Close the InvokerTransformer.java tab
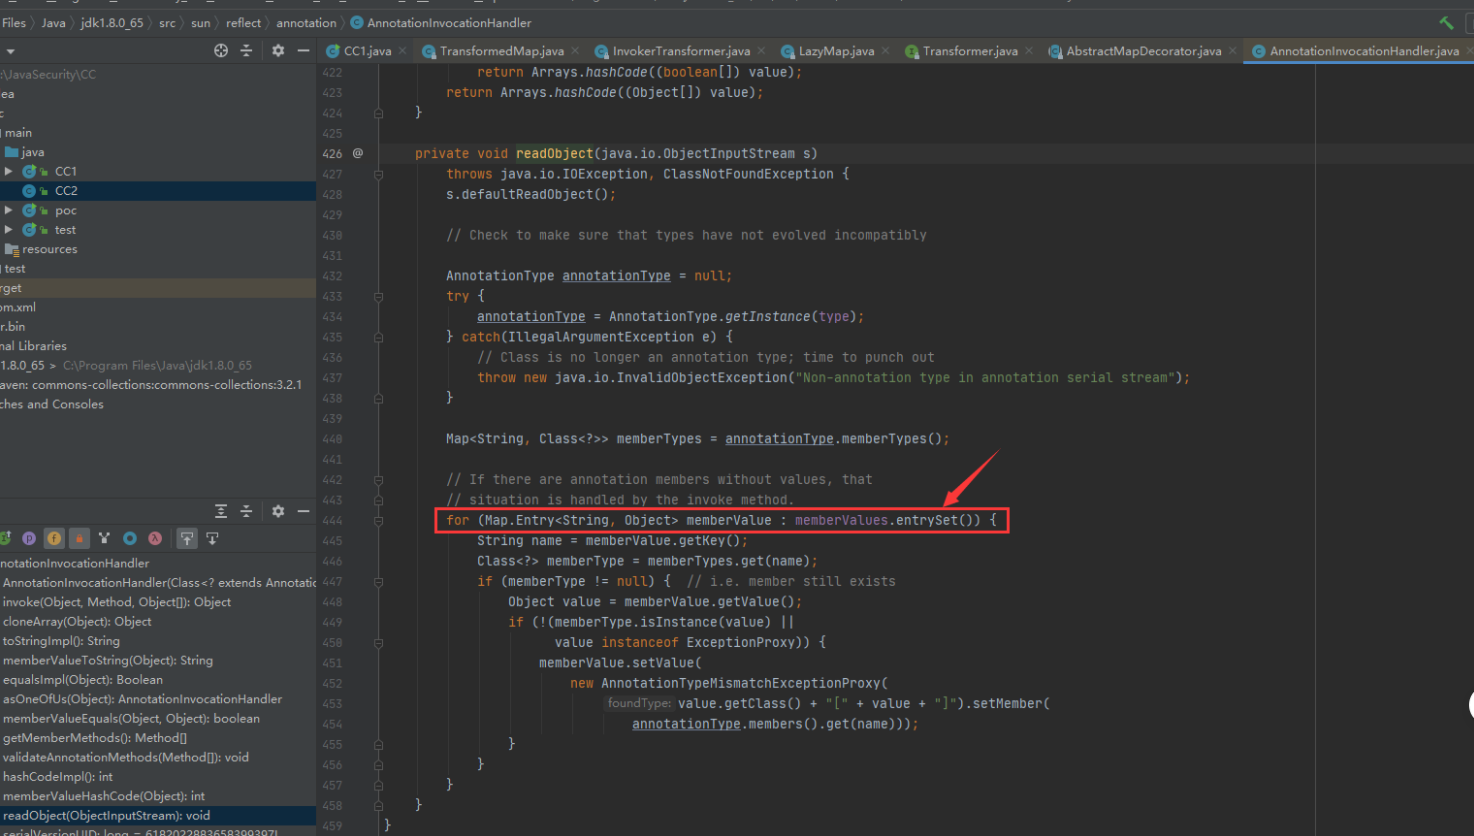The width and height of the screenshot is (1474, 836). tap(761, 51)
